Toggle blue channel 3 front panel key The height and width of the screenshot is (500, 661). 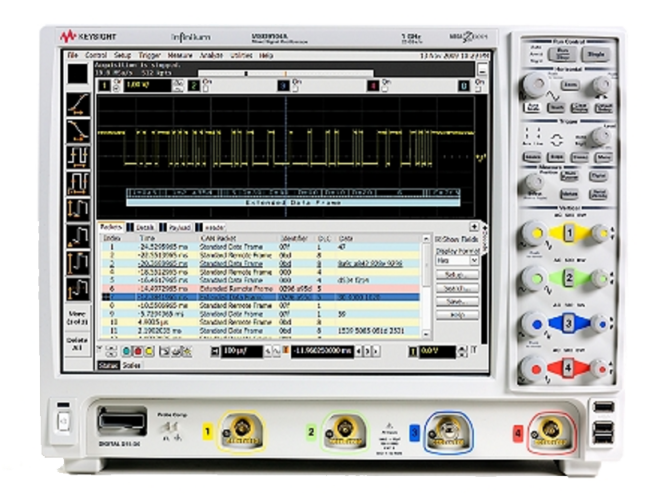tap(568, 323)
